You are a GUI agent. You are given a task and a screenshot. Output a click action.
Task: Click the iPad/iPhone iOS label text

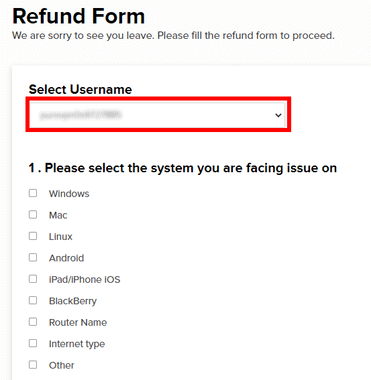84,279
